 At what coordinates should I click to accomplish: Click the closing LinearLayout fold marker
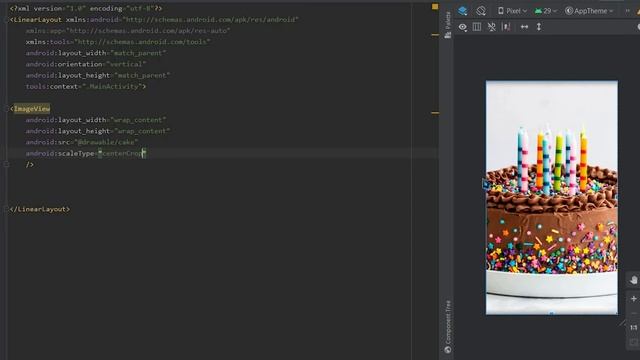pos(7,209)
